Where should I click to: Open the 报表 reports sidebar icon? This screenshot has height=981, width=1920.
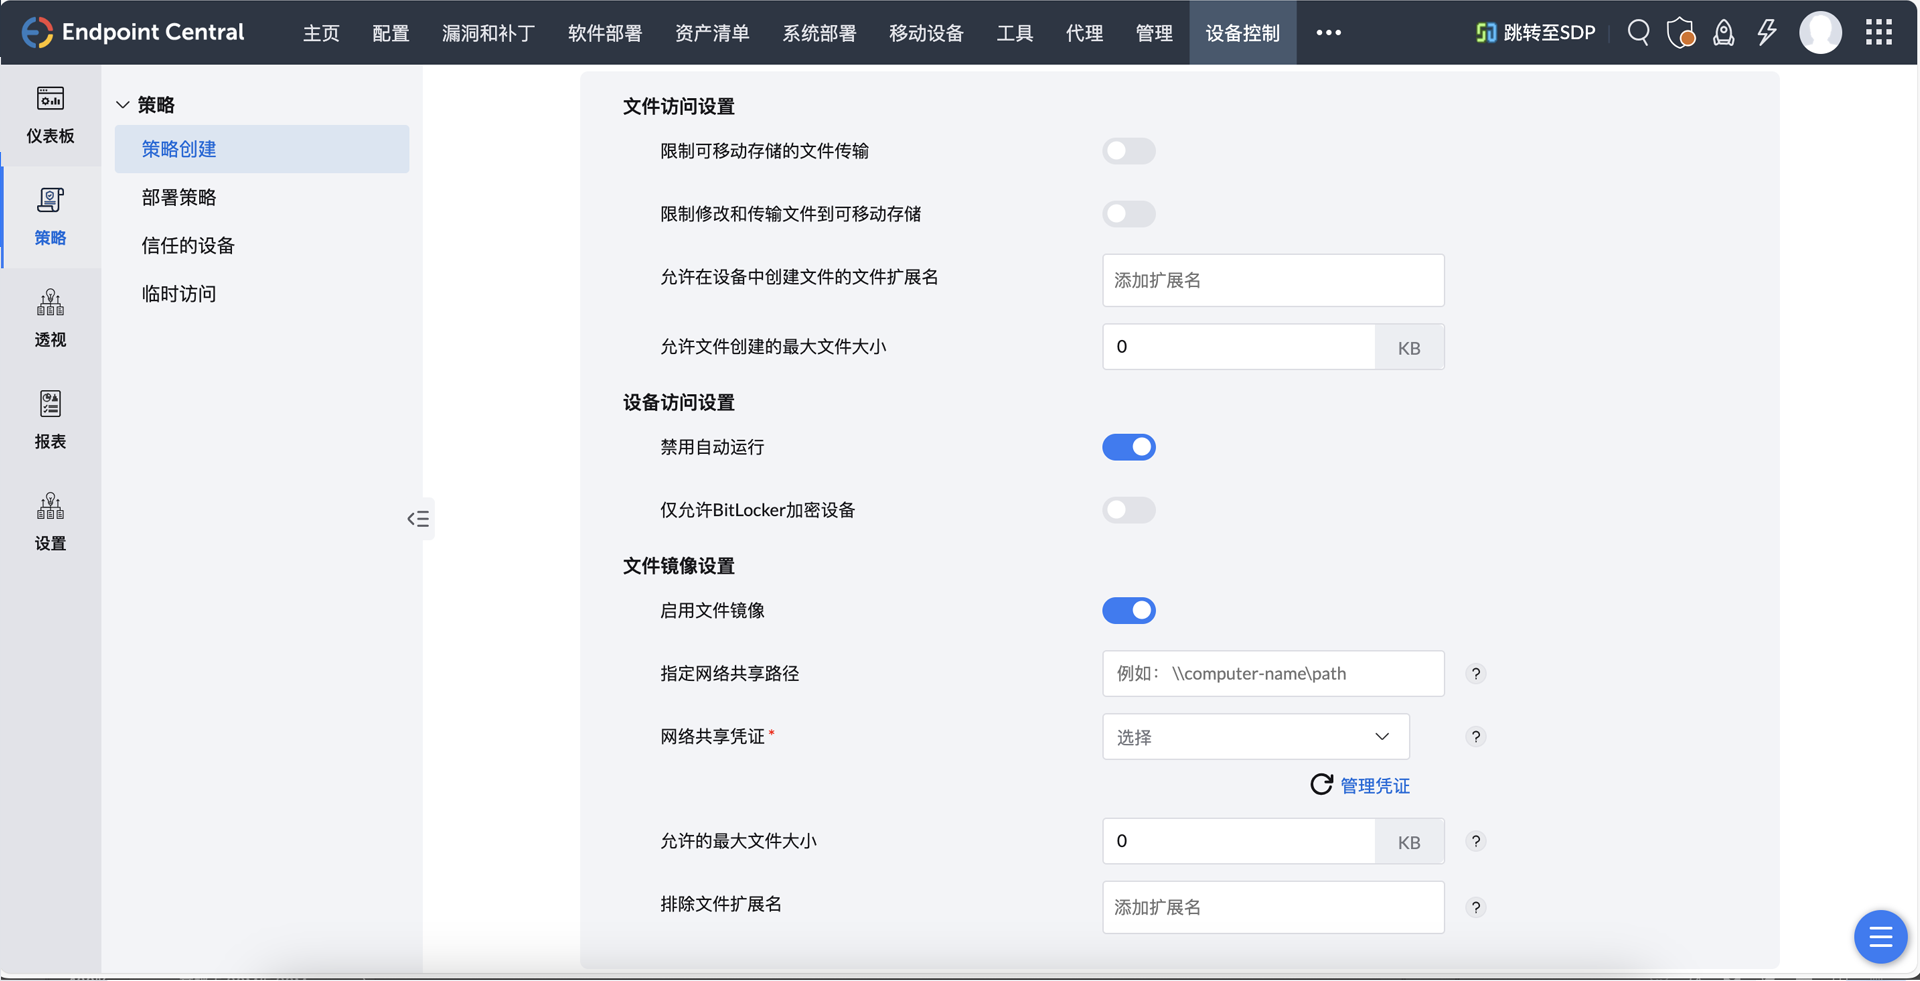coord(50,420)
